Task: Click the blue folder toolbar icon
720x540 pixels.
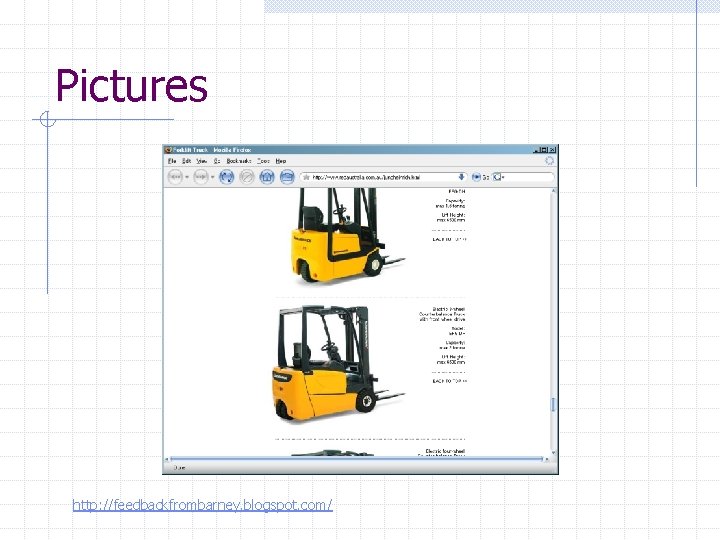Action: [x=287, y=177]
